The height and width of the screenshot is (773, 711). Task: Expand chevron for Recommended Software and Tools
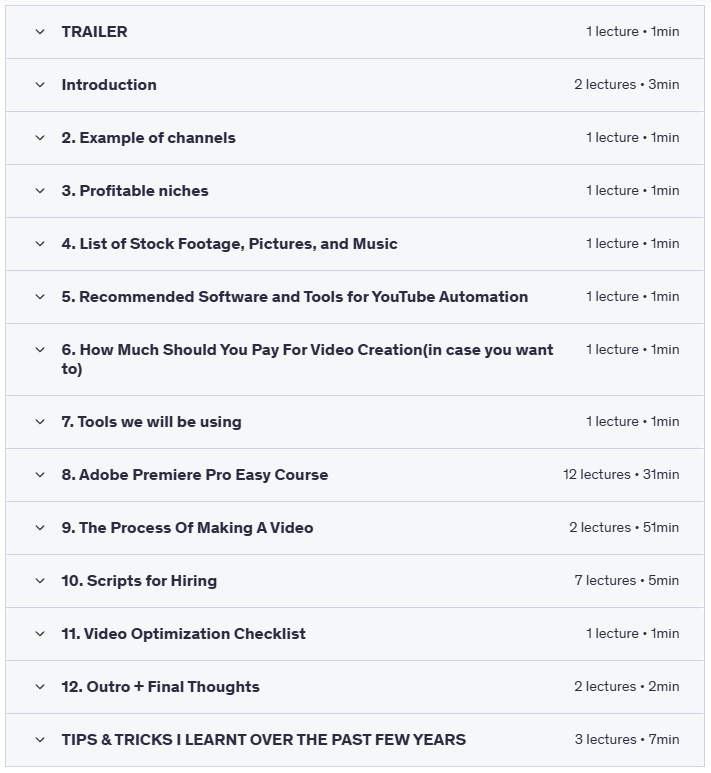pyautogui.click(x=40, y=297)
